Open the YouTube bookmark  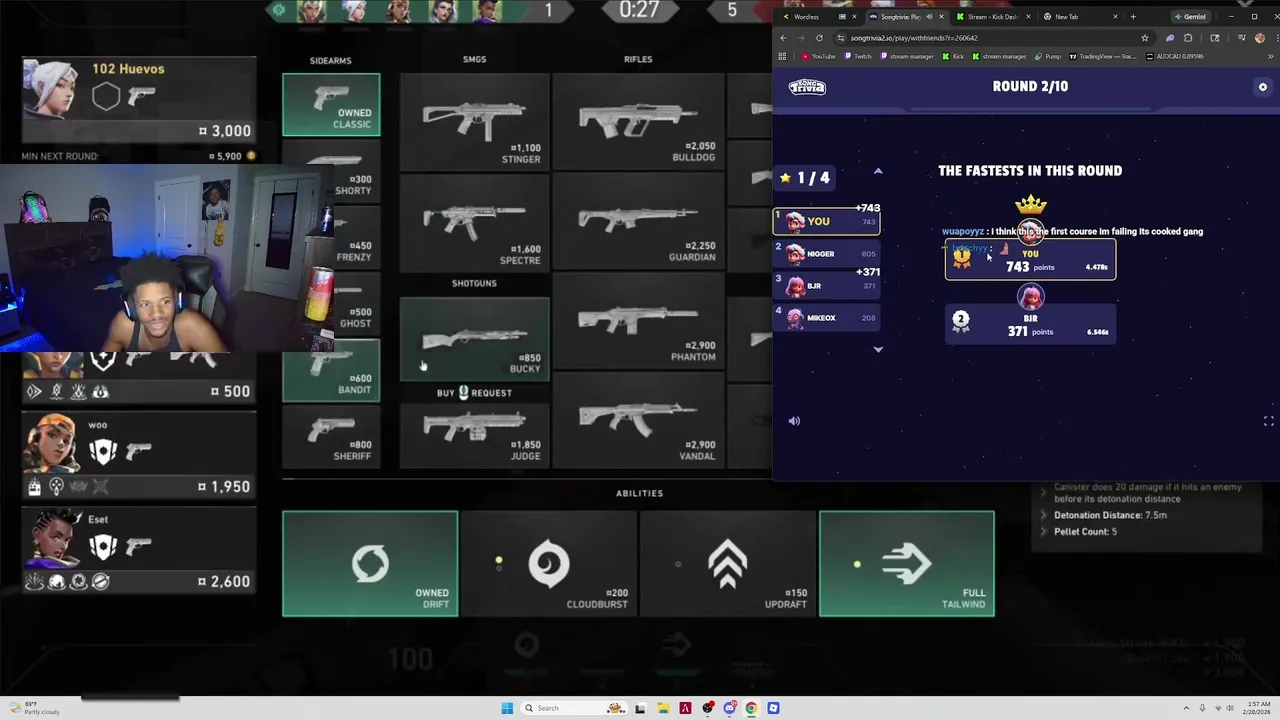pos(819,56)
